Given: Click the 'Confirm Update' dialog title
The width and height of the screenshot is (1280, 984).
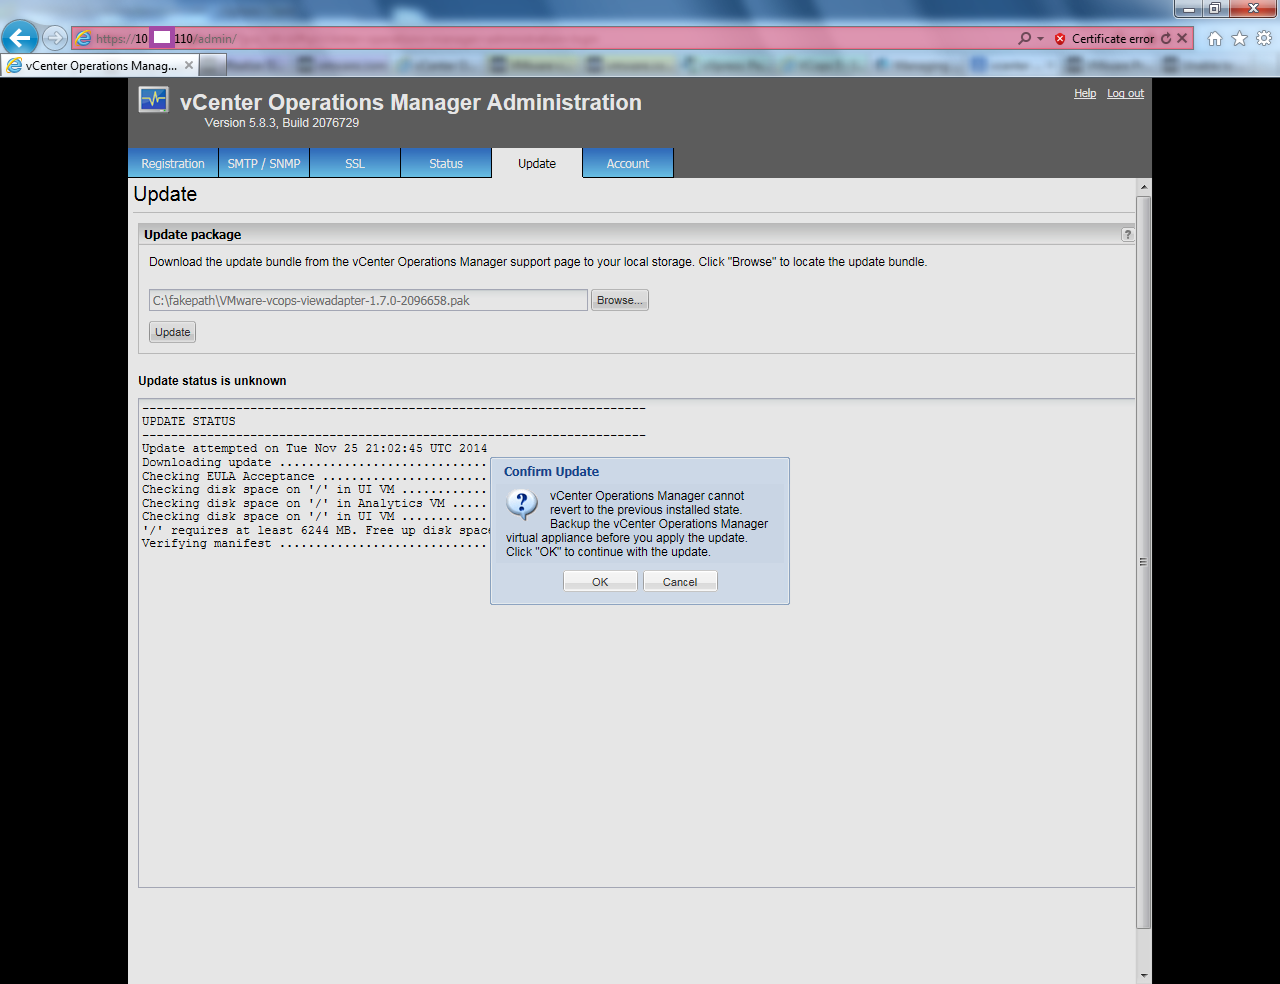Looking at the screenshot, I should coord(551,472).
